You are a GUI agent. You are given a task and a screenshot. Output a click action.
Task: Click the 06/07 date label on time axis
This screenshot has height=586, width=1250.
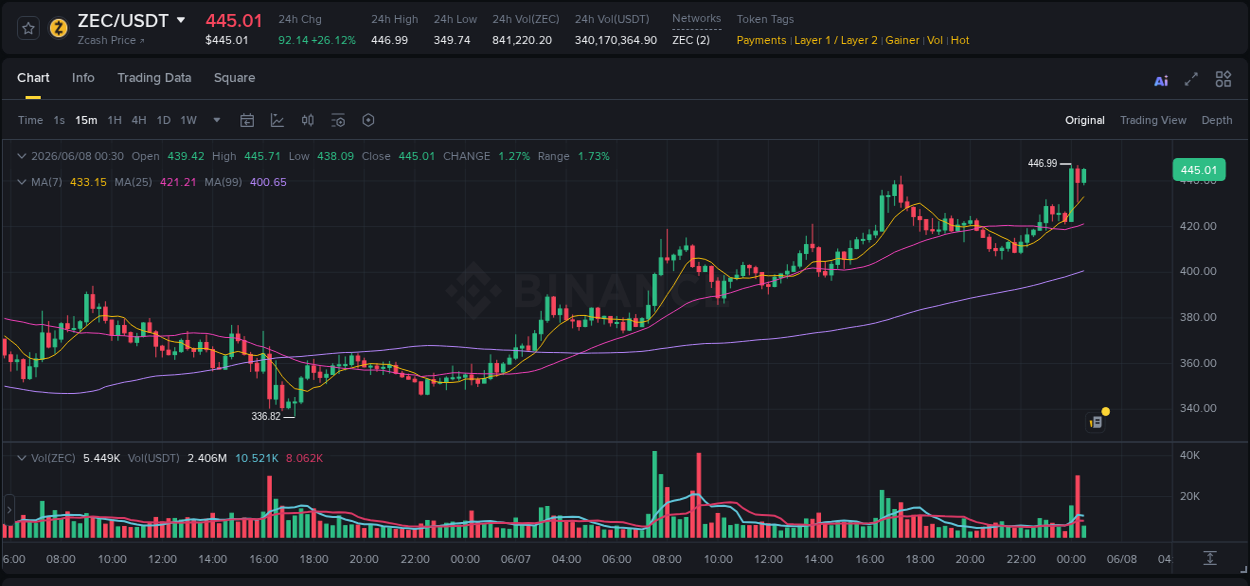515,558
